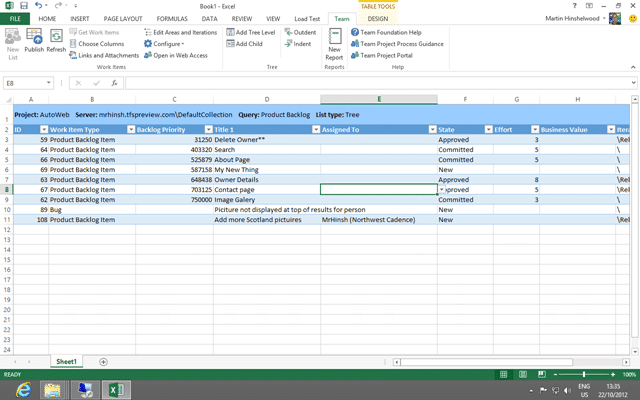
Task: Open the Name Box dropdown arrow
Action: [49, 83]
